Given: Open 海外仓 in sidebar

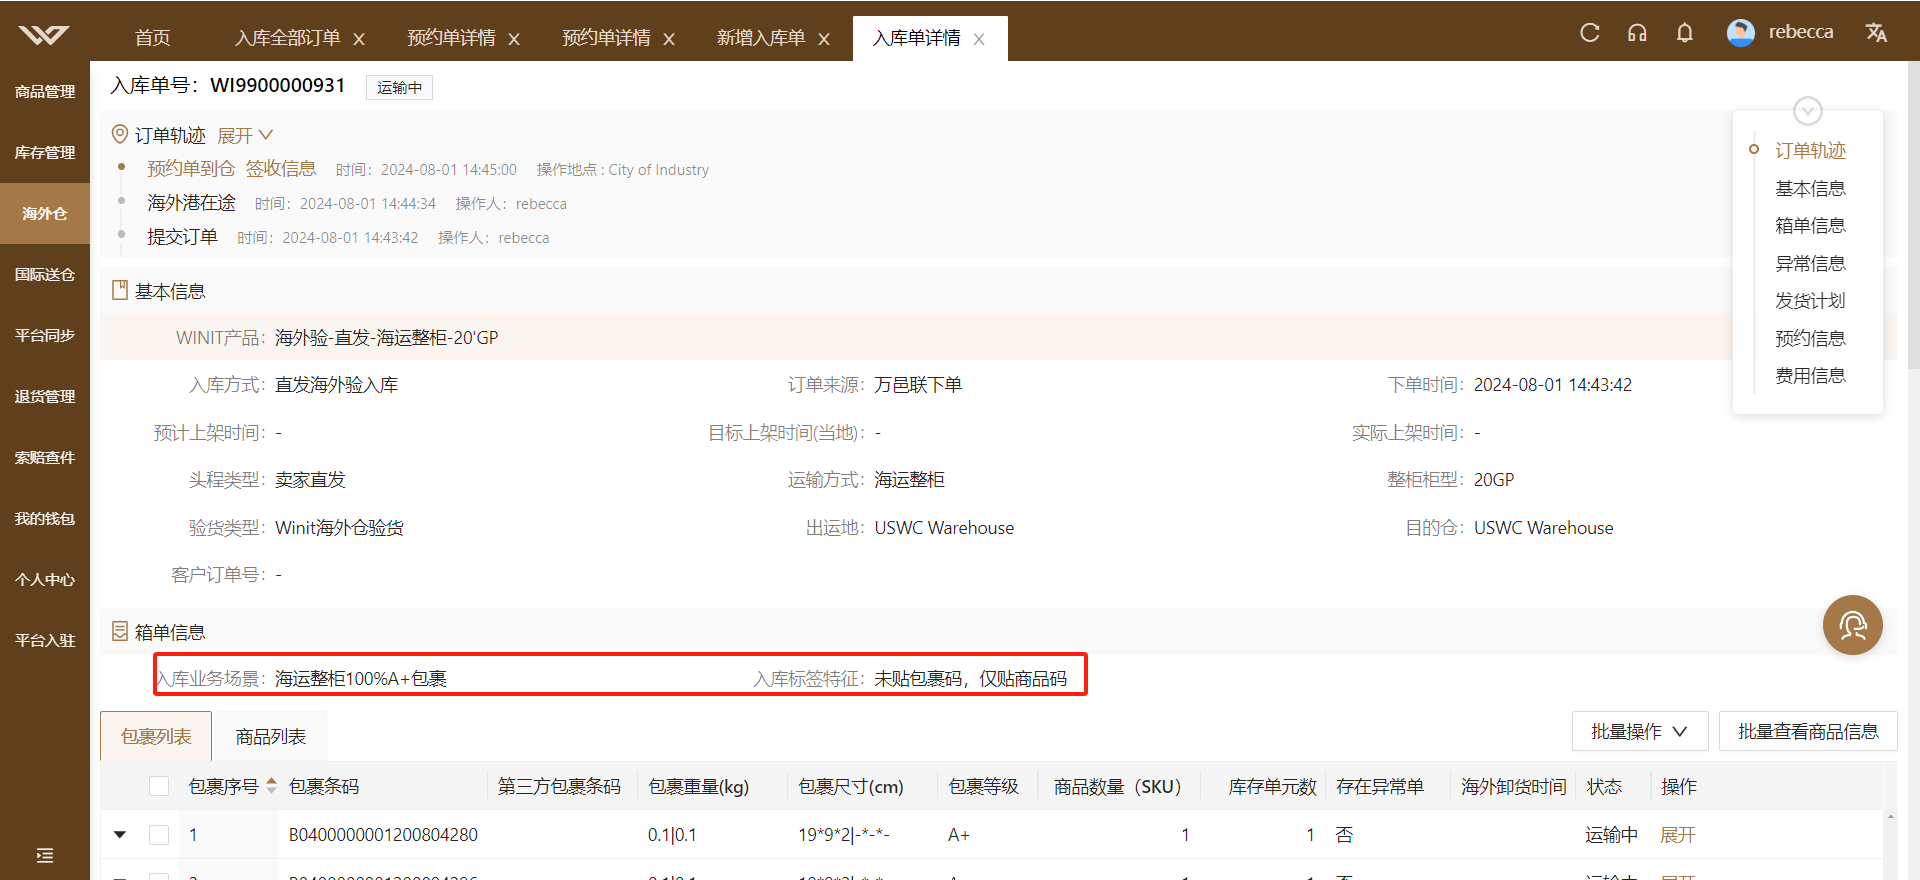Looking at the screenshot, I should pos(45,213).
